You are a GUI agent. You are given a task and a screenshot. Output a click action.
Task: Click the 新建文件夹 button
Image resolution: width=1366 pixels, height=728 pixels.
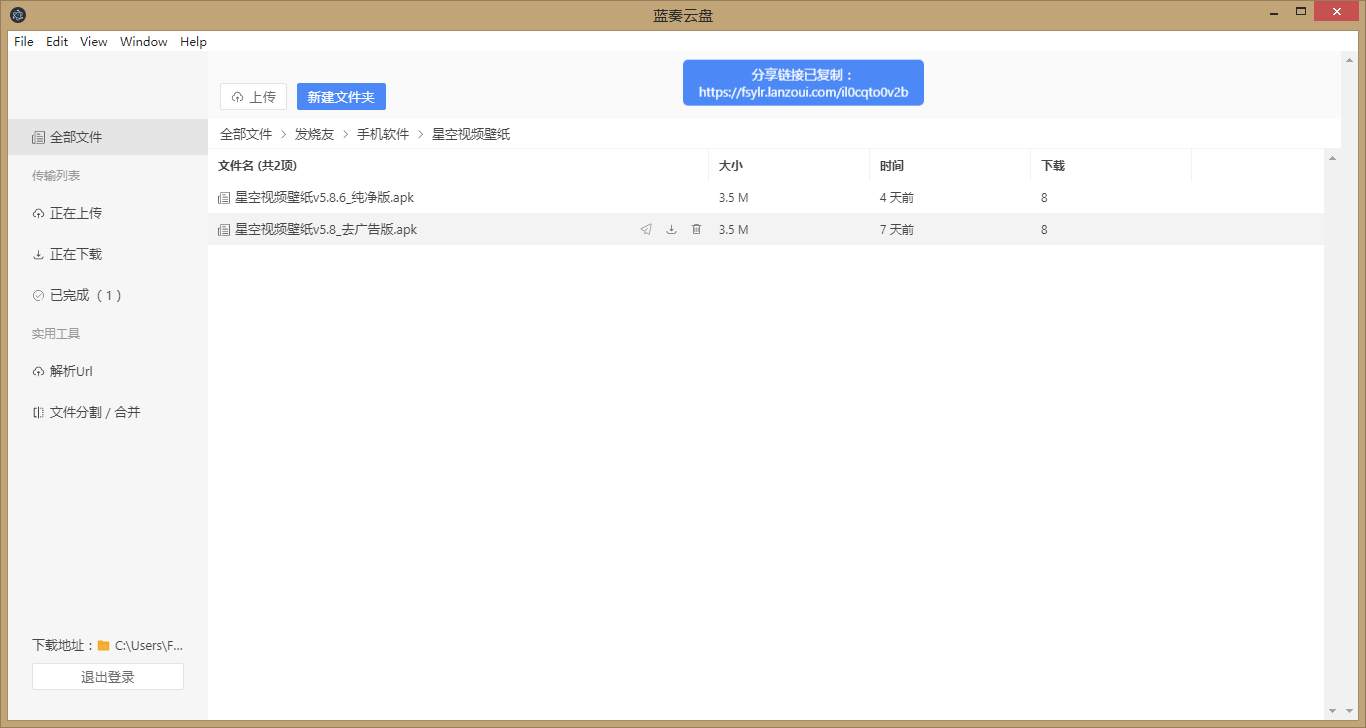[341, 97]
